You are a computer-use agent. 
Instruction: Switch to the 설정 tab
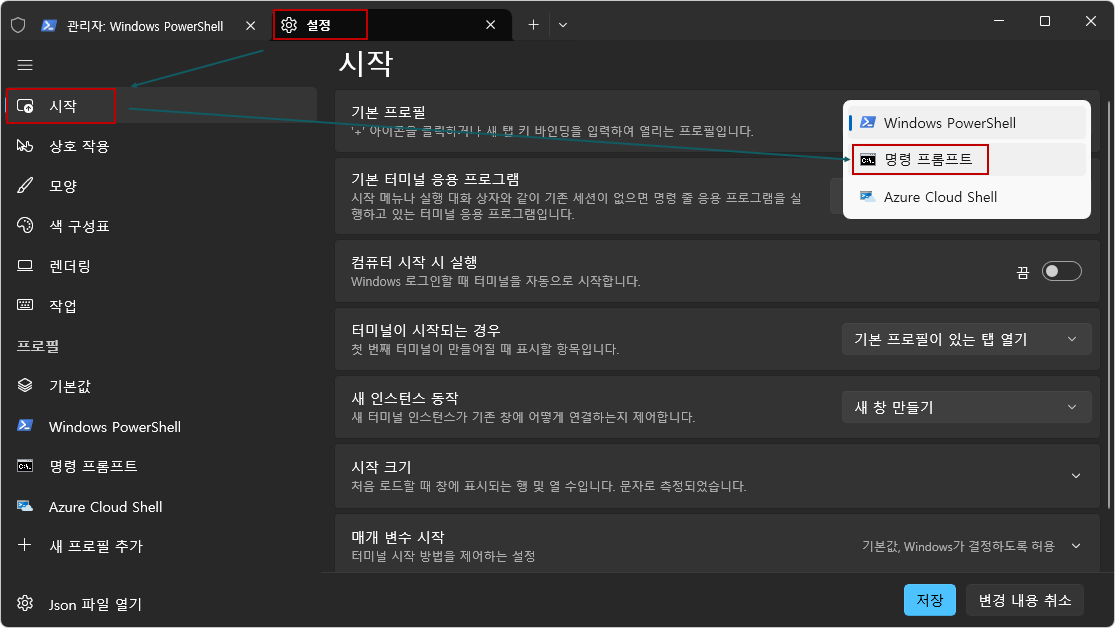(393, 25)
